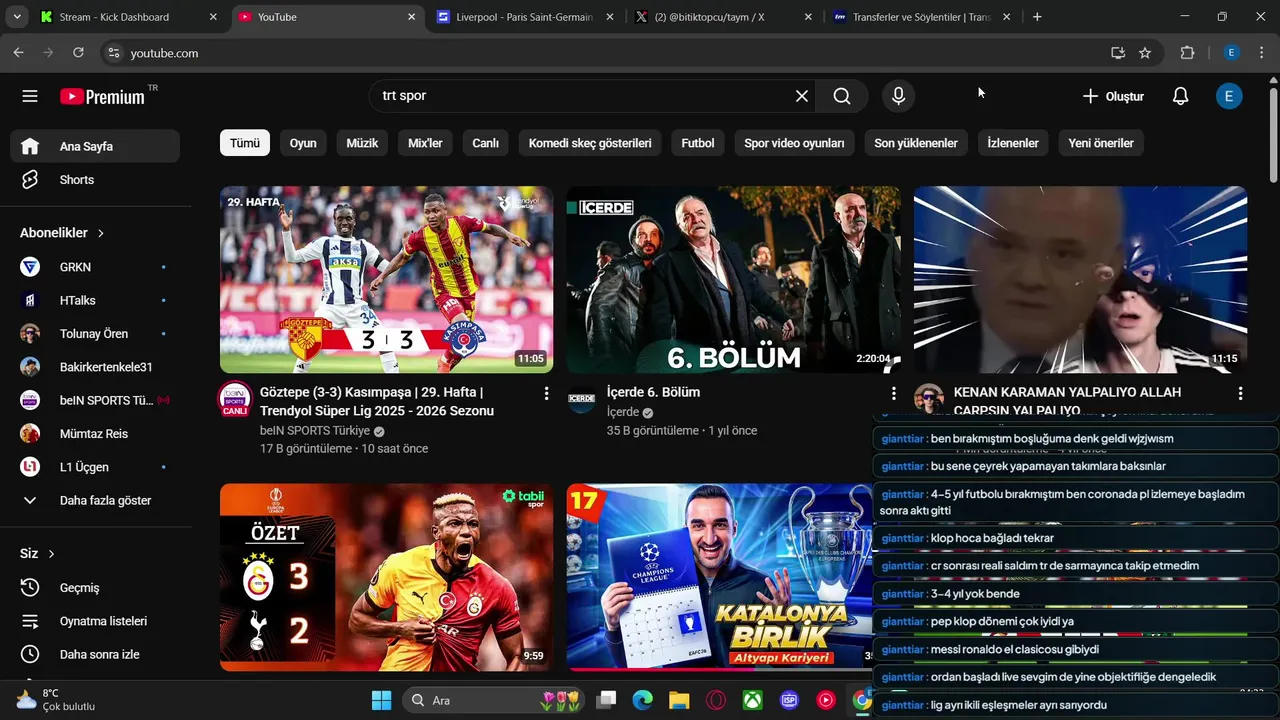This screenshot has height=720, width=1280.
Task: Select the Müzik filter chip
Action: tap(362, 143)
